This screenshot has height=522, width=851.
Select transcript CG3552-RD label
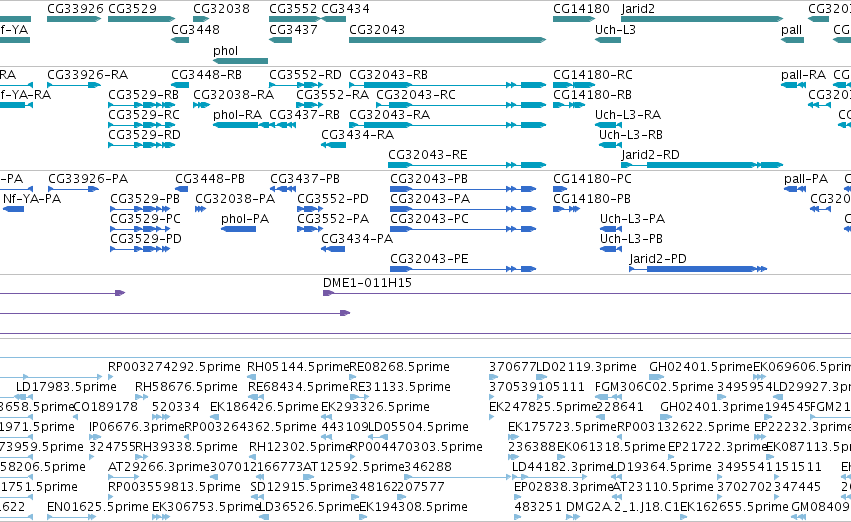click(306, 75)
